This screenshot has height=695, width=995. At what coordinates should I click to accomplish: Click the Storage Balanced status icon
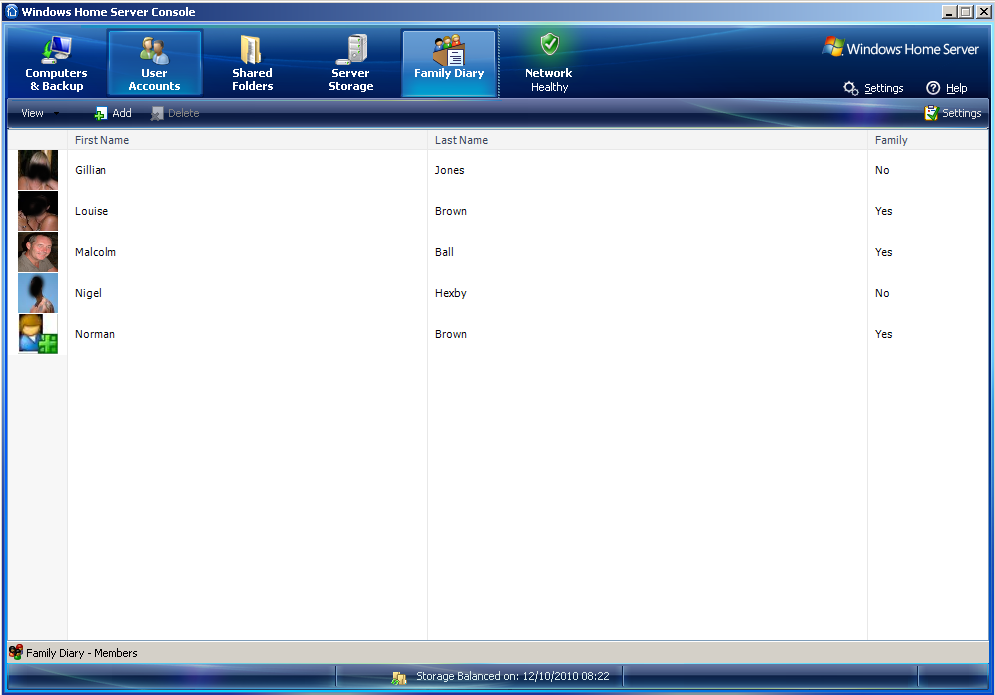[x=399, y=677]
